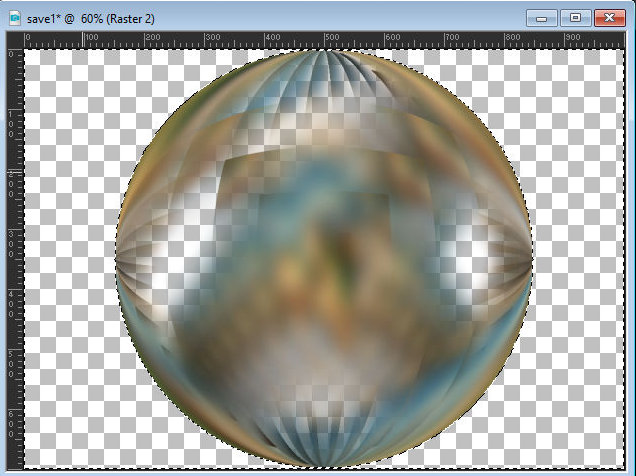This screenshot has height=476, width=636.
Task: Click the ruler origin corner box
Action: point(15,40)
